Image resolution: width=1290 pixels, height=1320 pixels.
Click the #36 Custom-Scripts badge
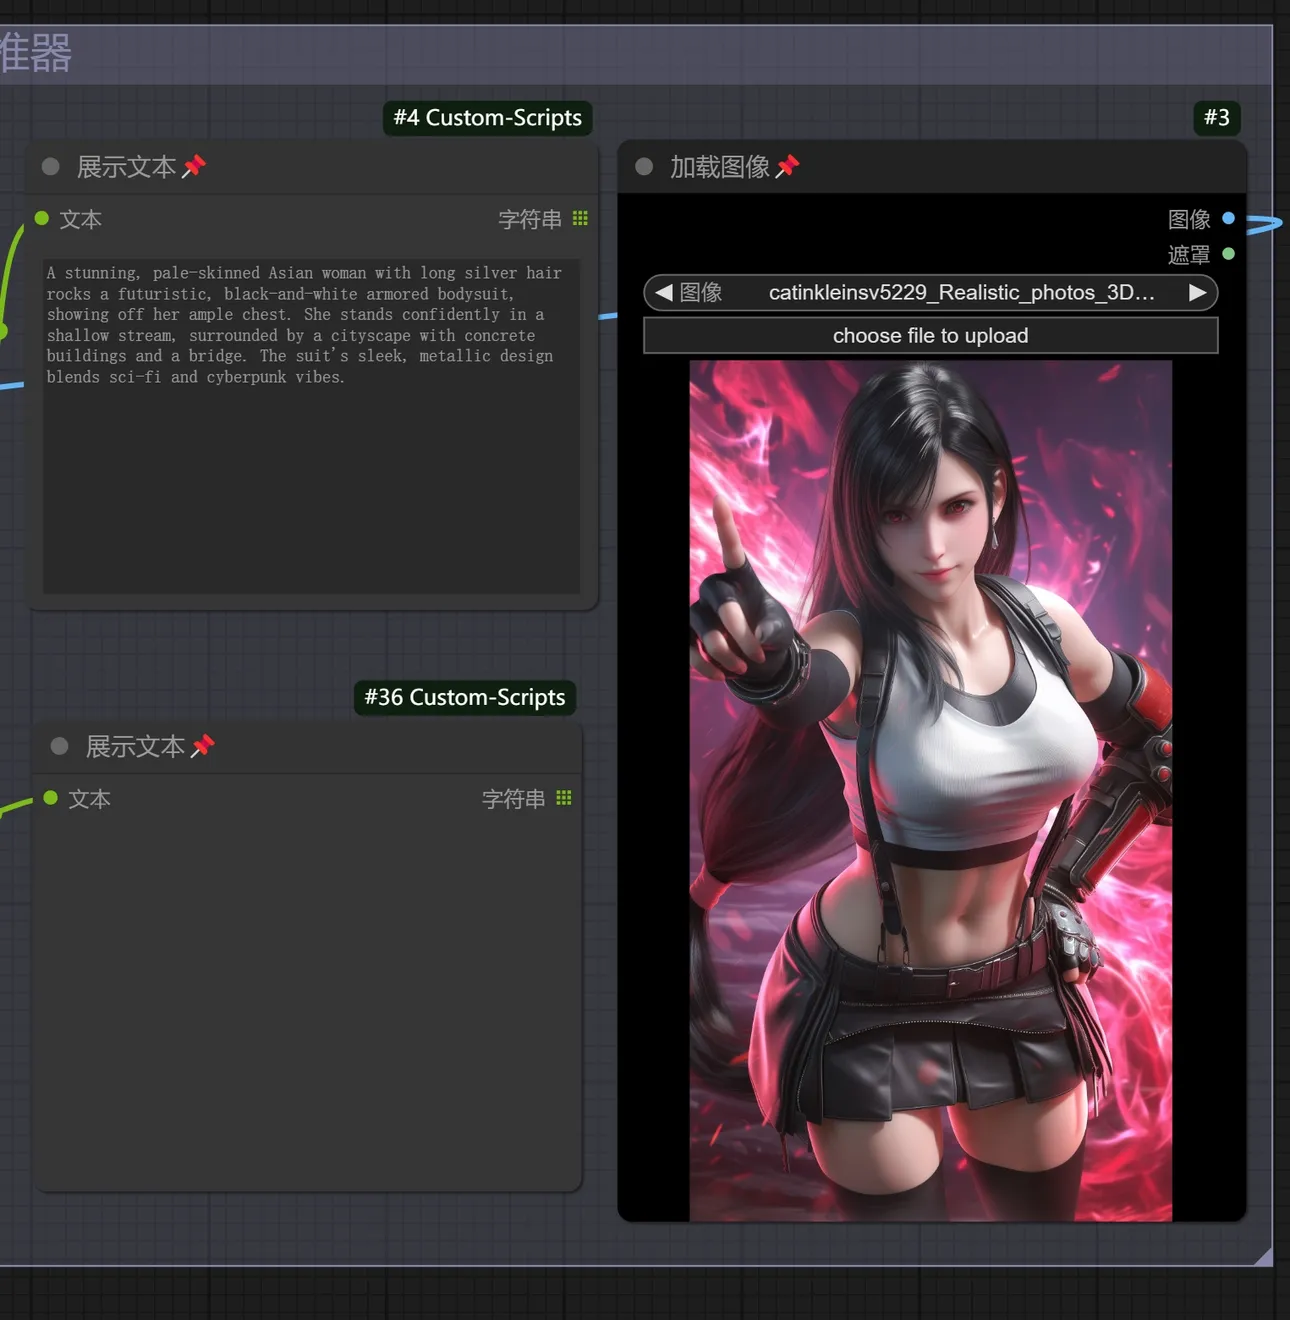(x=465, y=697)
